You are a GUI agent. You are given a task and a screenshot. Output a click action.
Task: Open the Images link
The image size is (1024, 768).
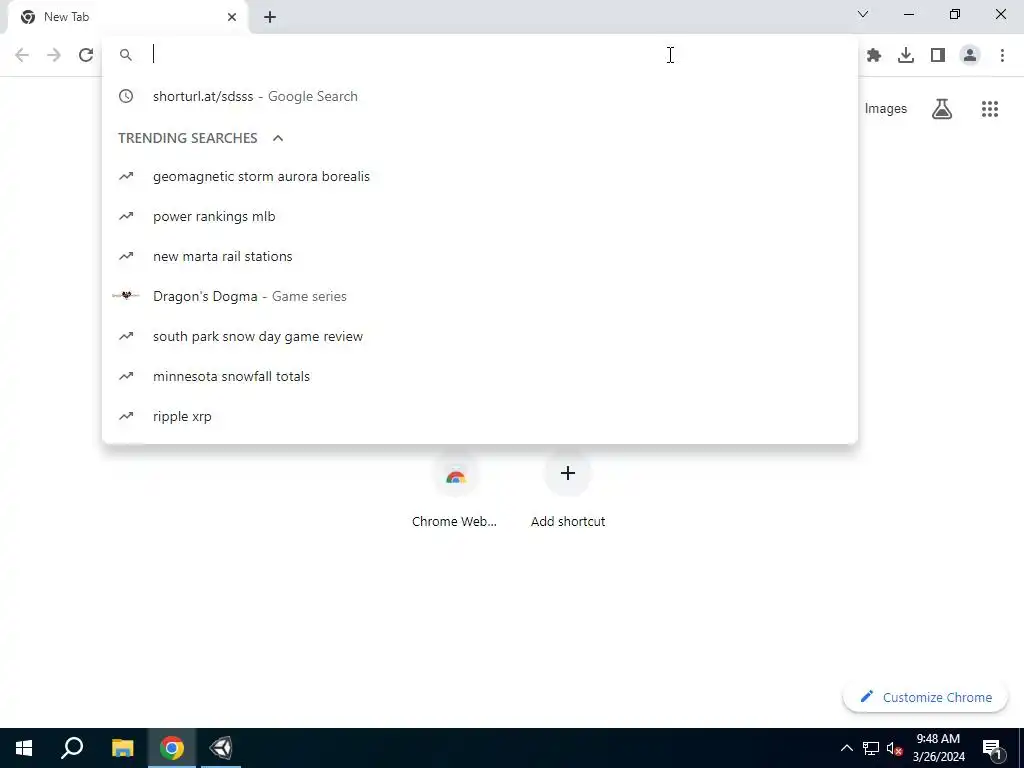click(x=885, y=108)
